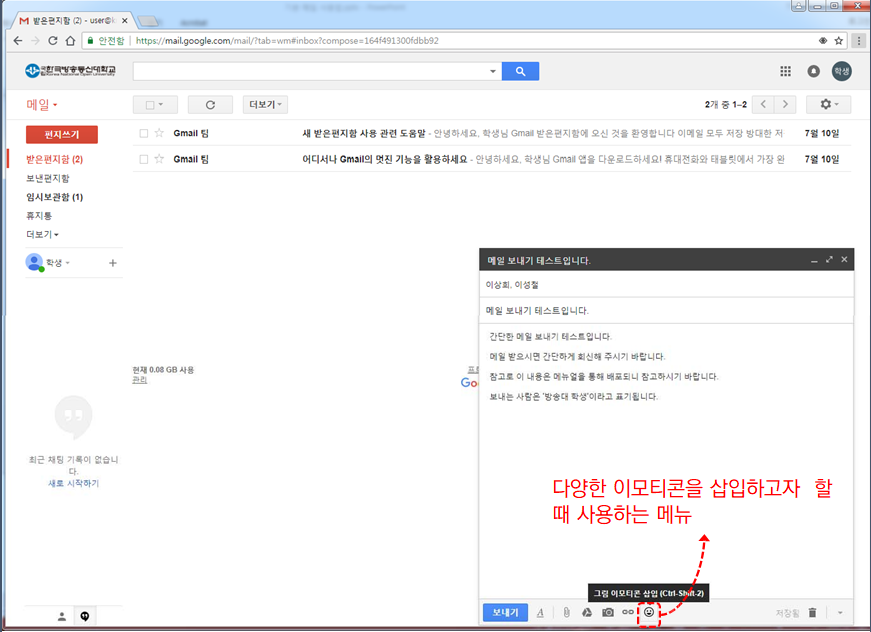
Task: Open the 새 받은편지함 사용 관련 도움말 email
Action: click(x=492, y=133)
